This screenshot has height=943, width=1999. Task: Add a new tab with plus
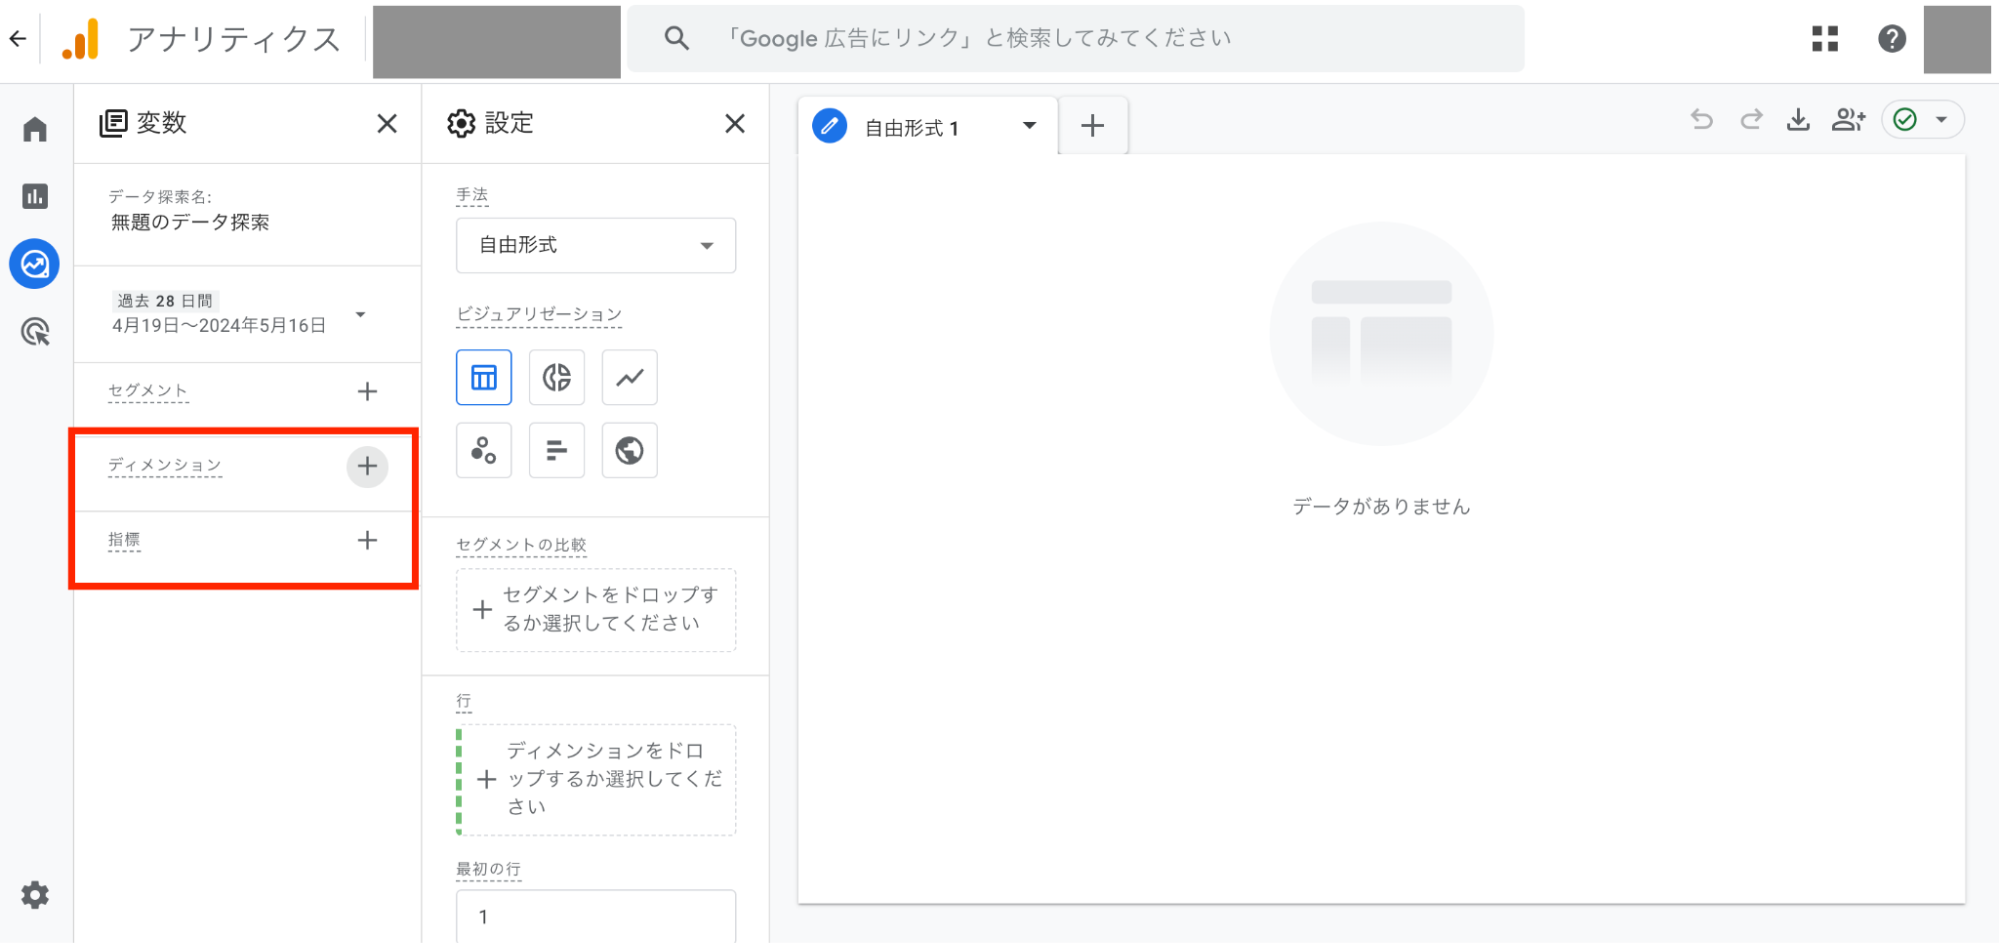(x=1093, y=125)
